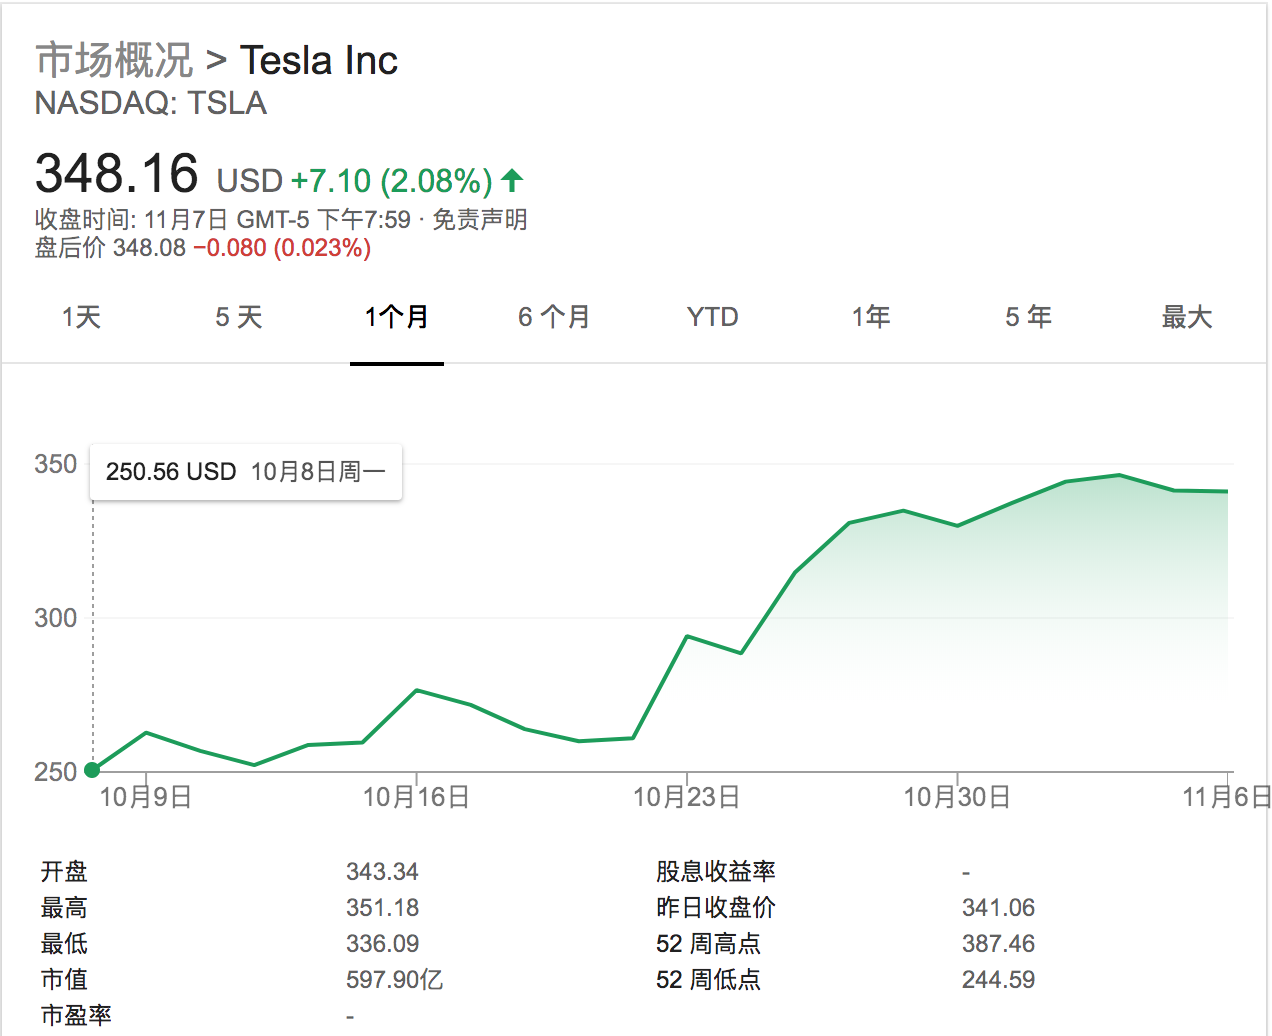Switch chart to 1年 range
Viewport: 1272px width, 1036px height.
pos(871,318)
